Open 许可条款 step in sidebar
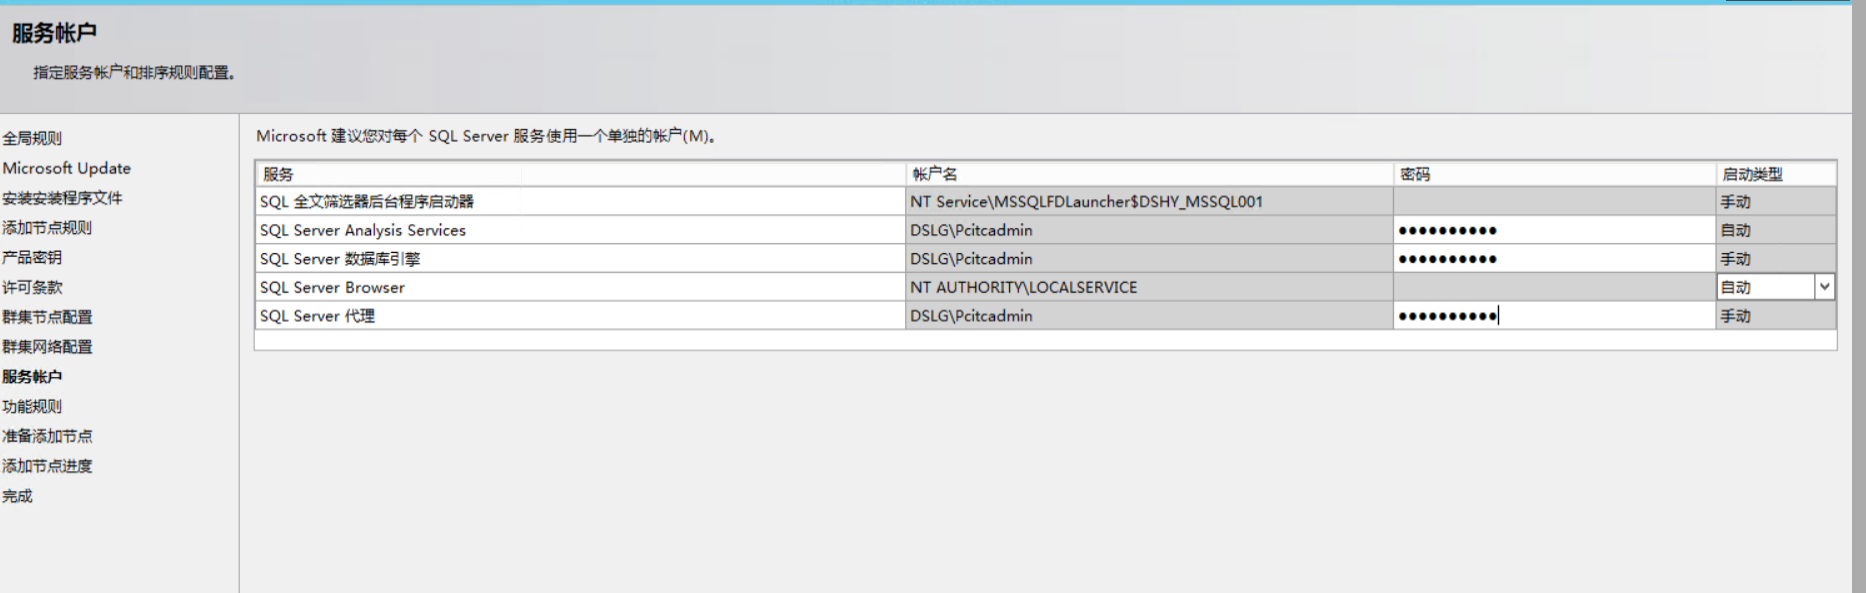This screenshot has height=593, width=1866. [x=32, y=287]
